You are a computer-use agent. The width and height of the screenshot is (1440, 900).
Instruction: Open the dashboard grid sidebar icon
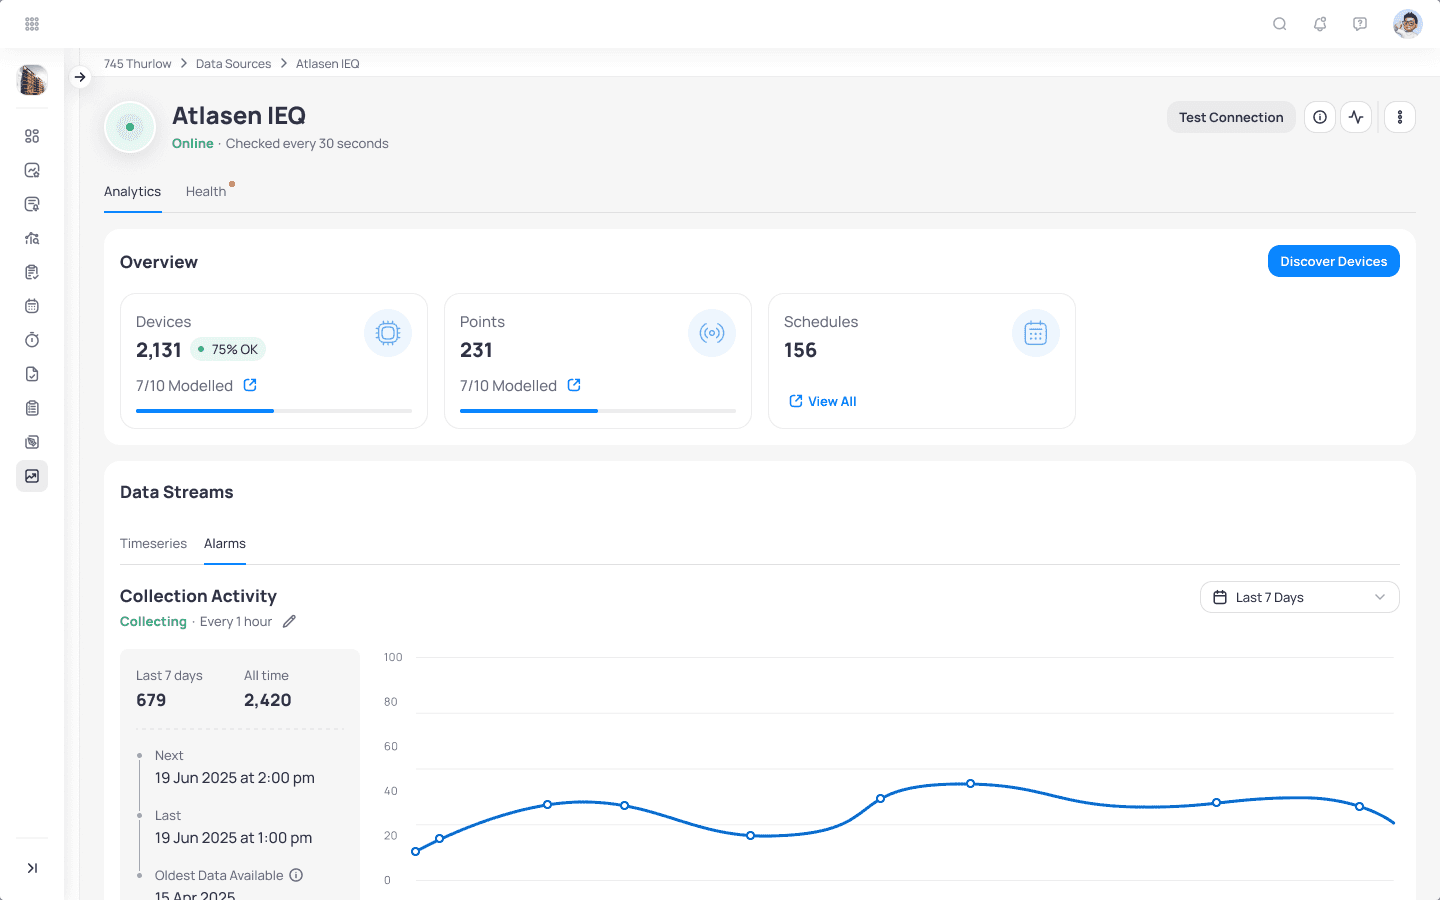[32, 136]
